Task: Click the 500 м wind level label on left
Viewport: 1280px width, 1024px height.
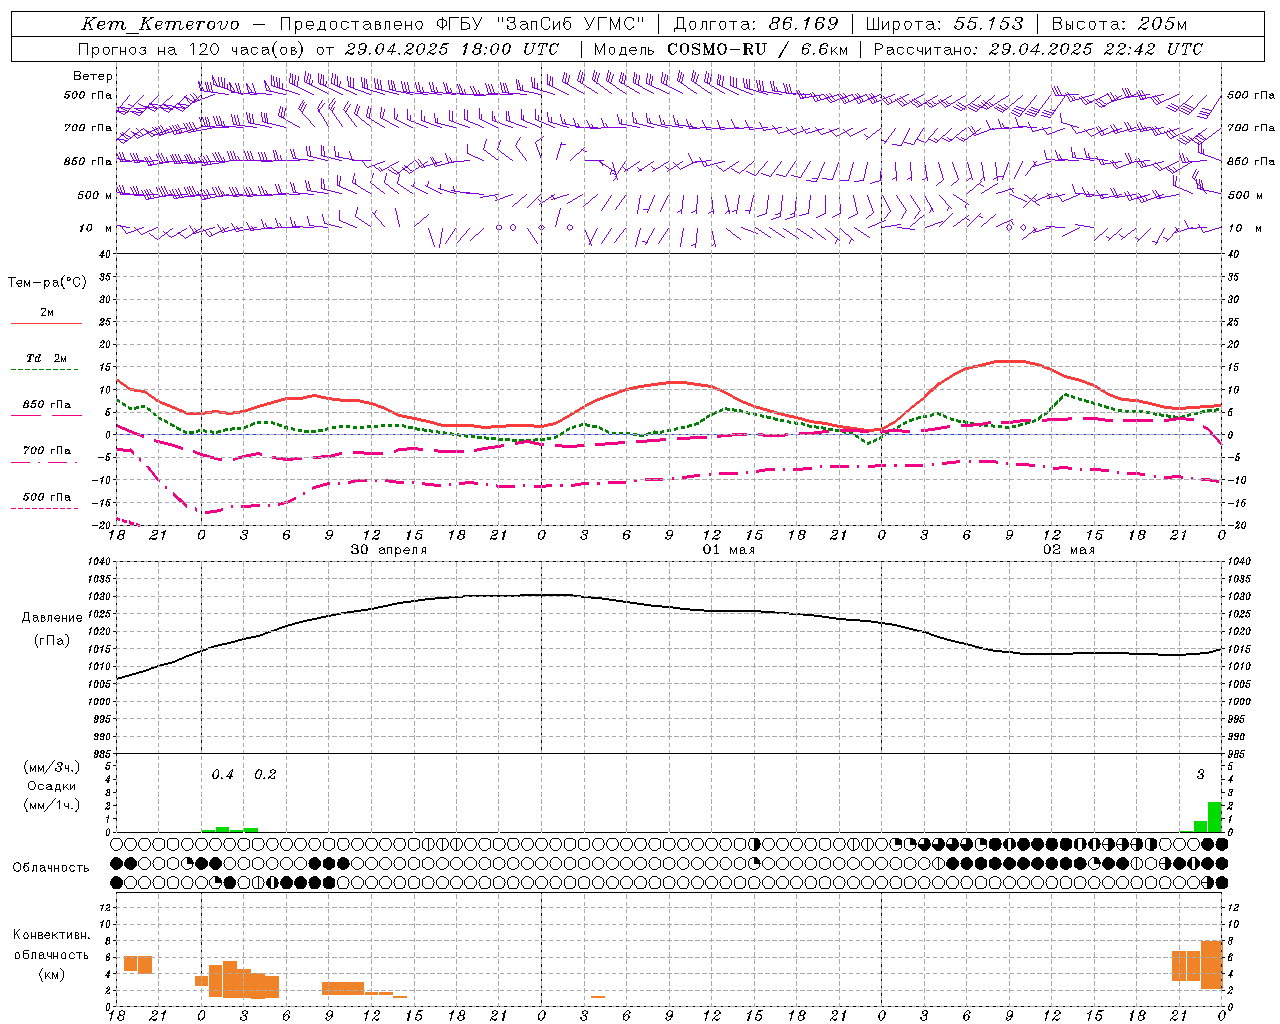Action: tap(95, 195)
